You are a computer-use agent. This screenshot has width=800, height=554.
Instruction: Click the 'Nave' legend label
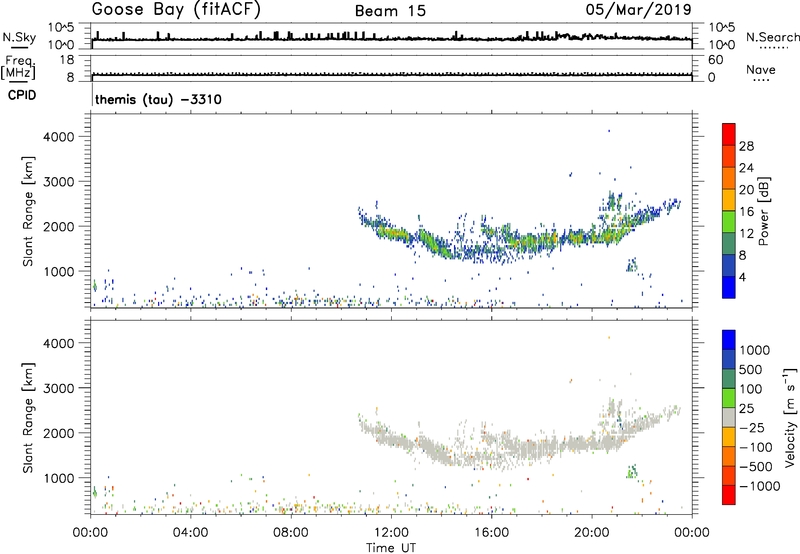tap(760, 70)
